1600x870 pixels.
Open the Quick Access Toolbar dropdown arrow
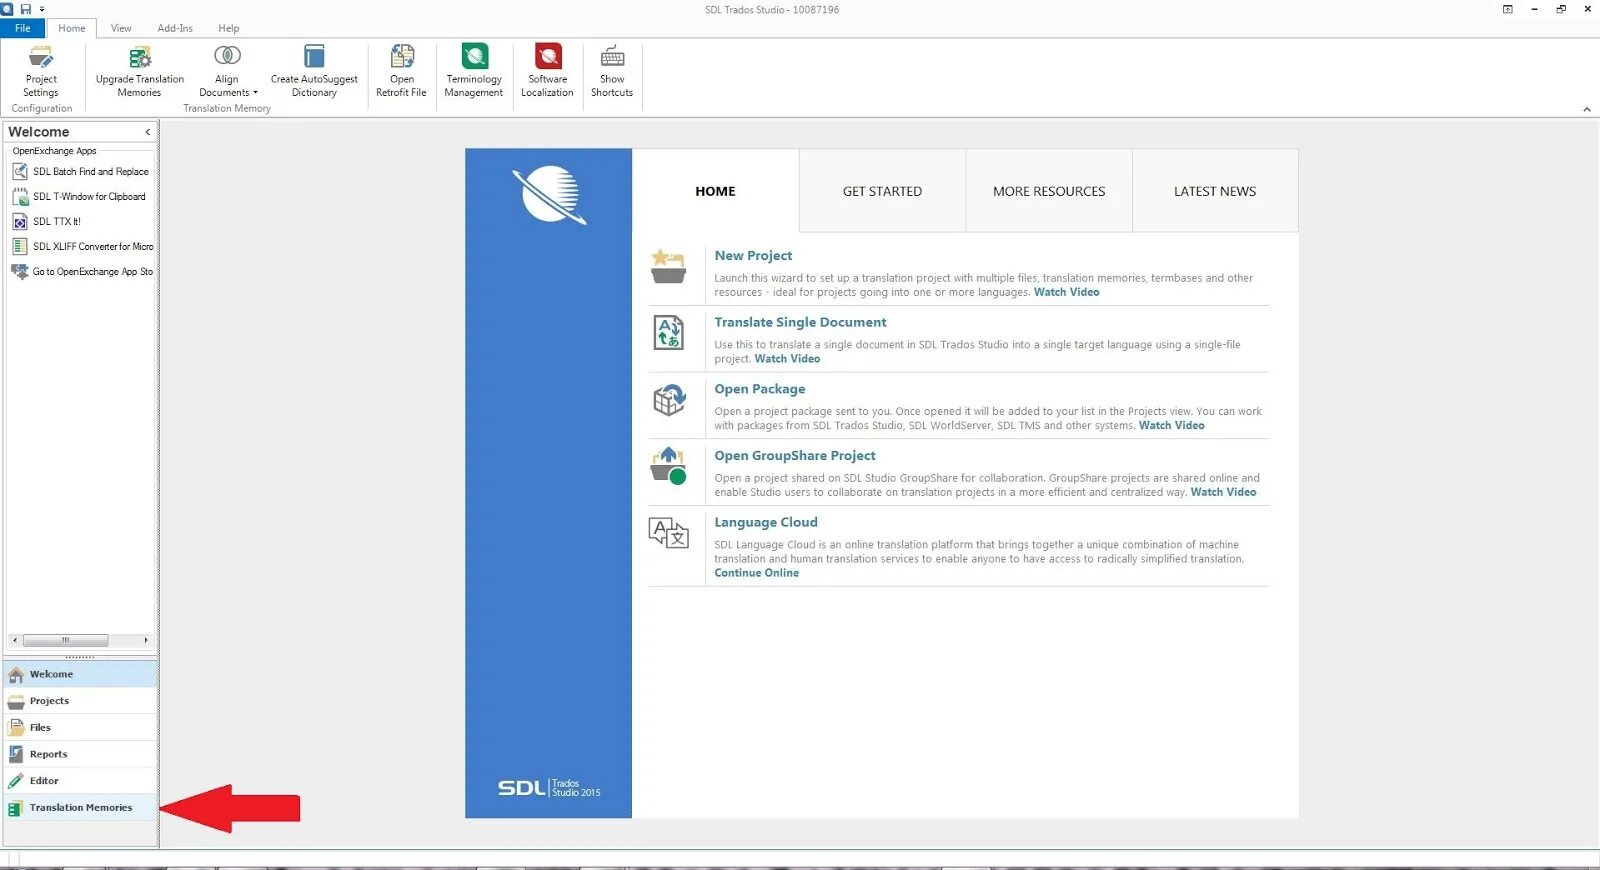click(42, 9)
